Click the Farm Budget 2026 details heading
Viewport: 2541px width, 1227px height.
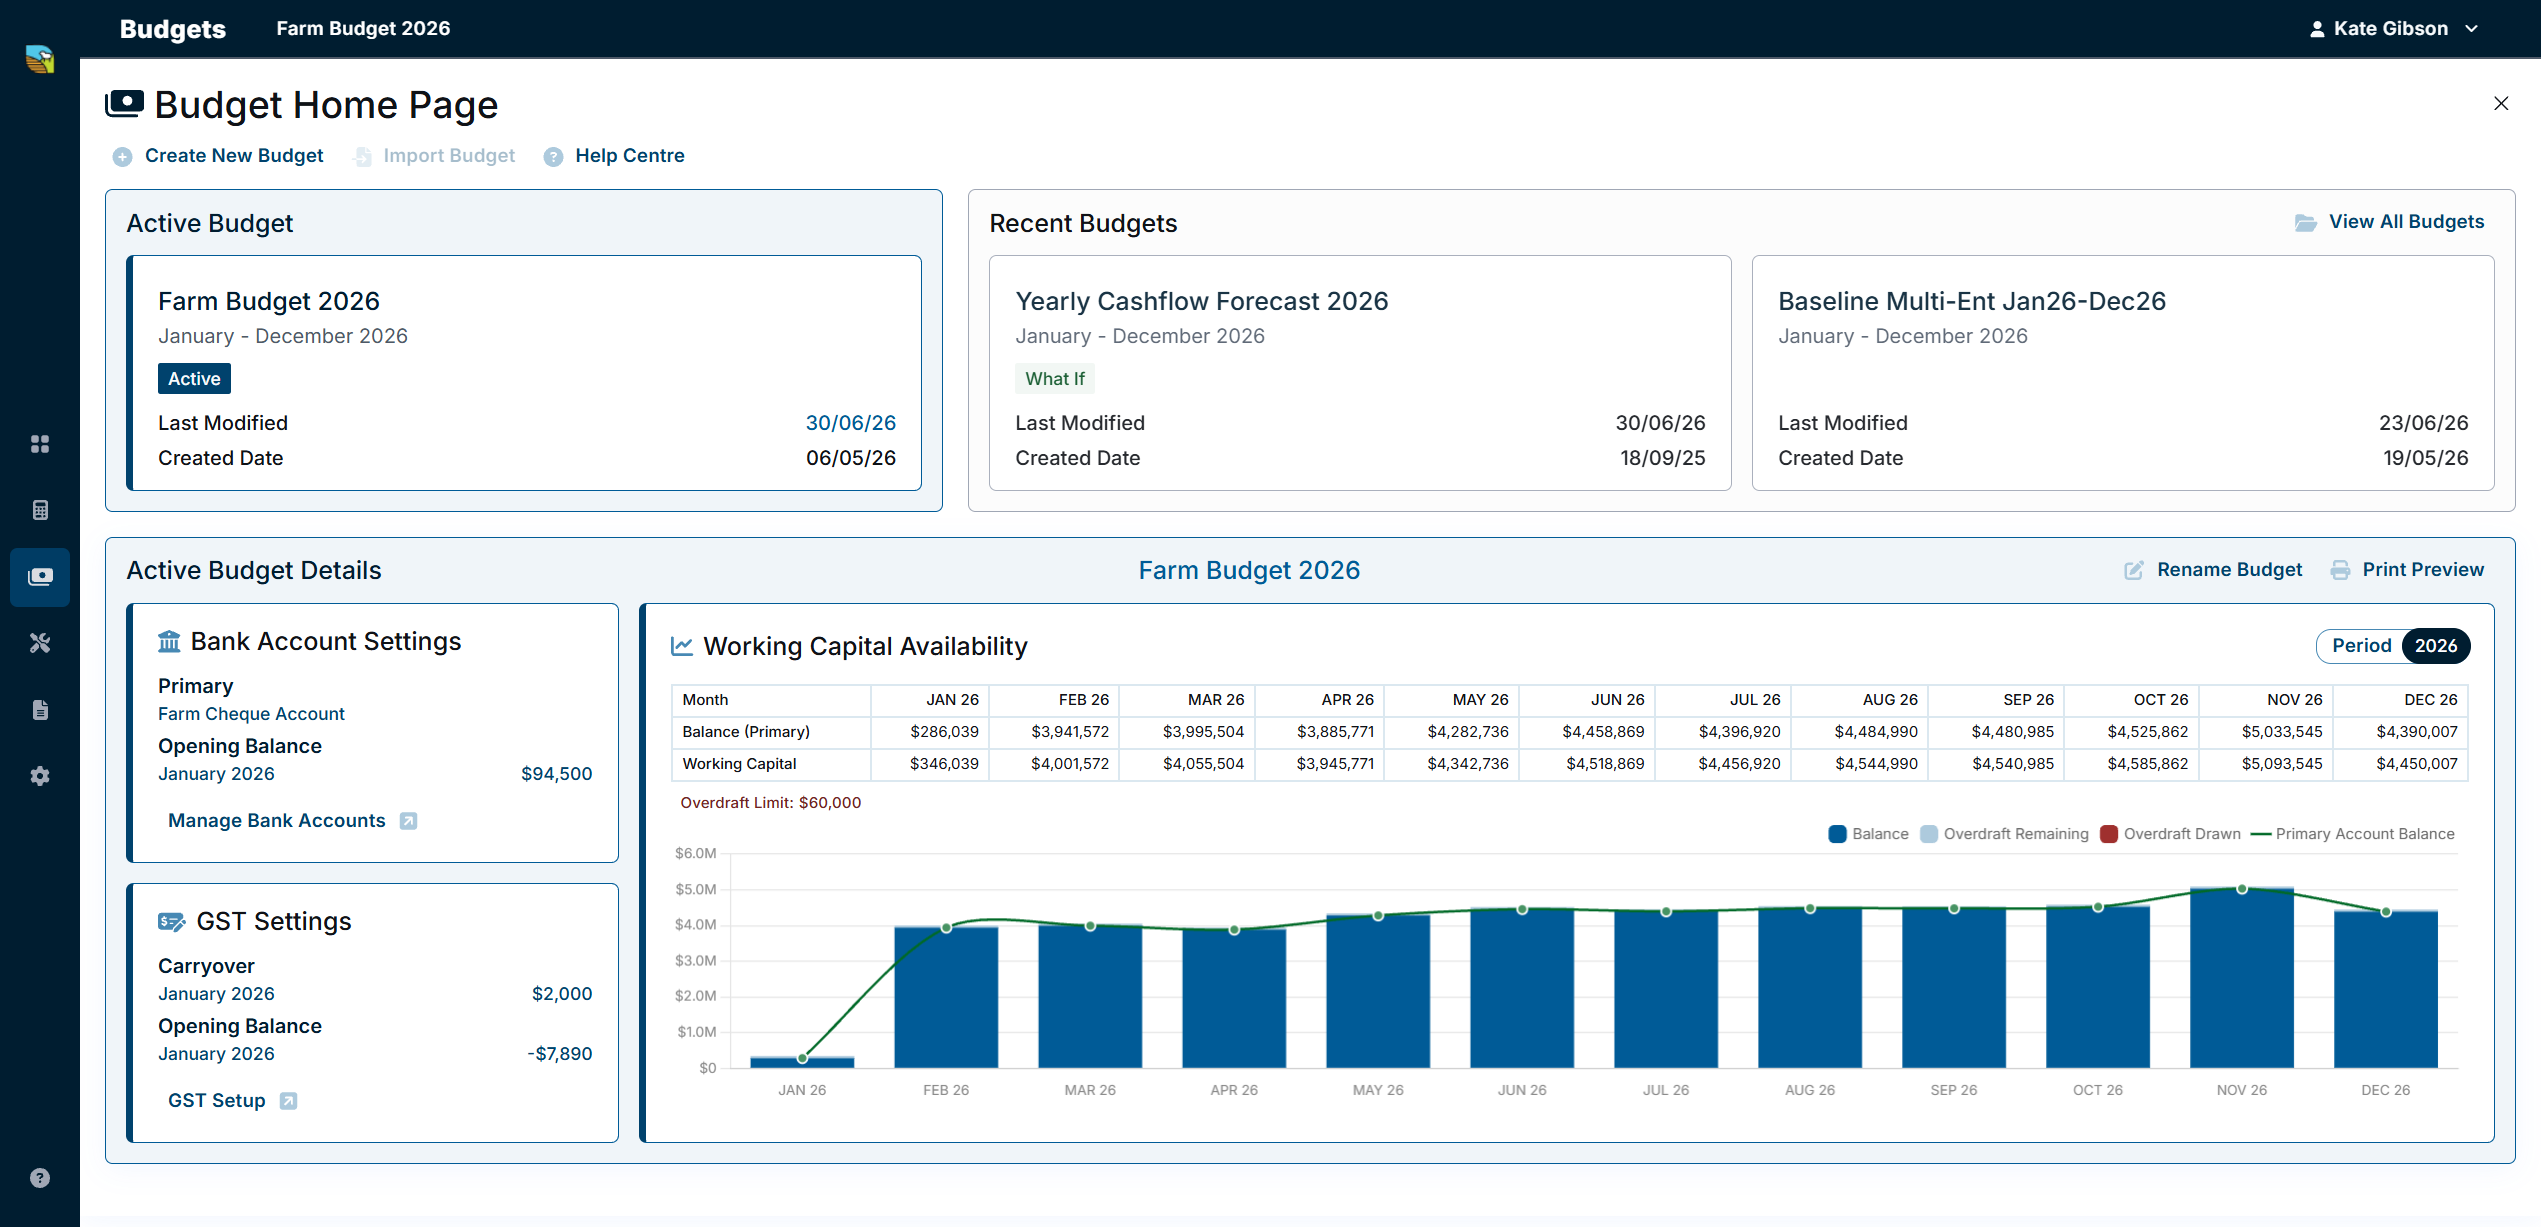[1249, 570]
